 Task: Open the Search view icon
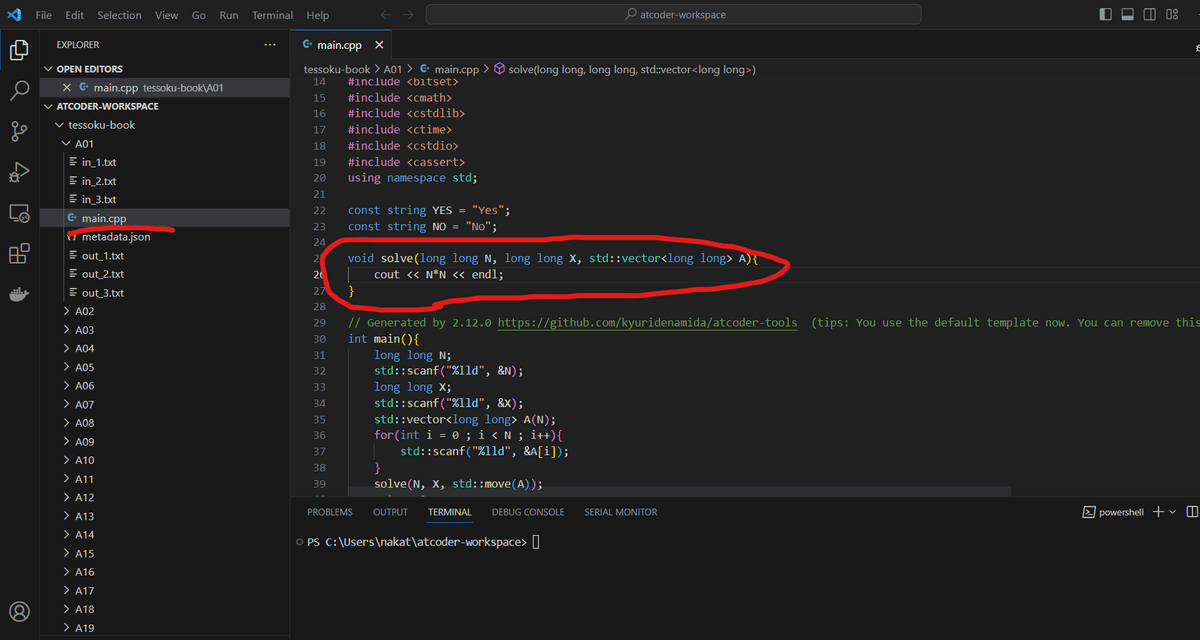coord(18,90)
